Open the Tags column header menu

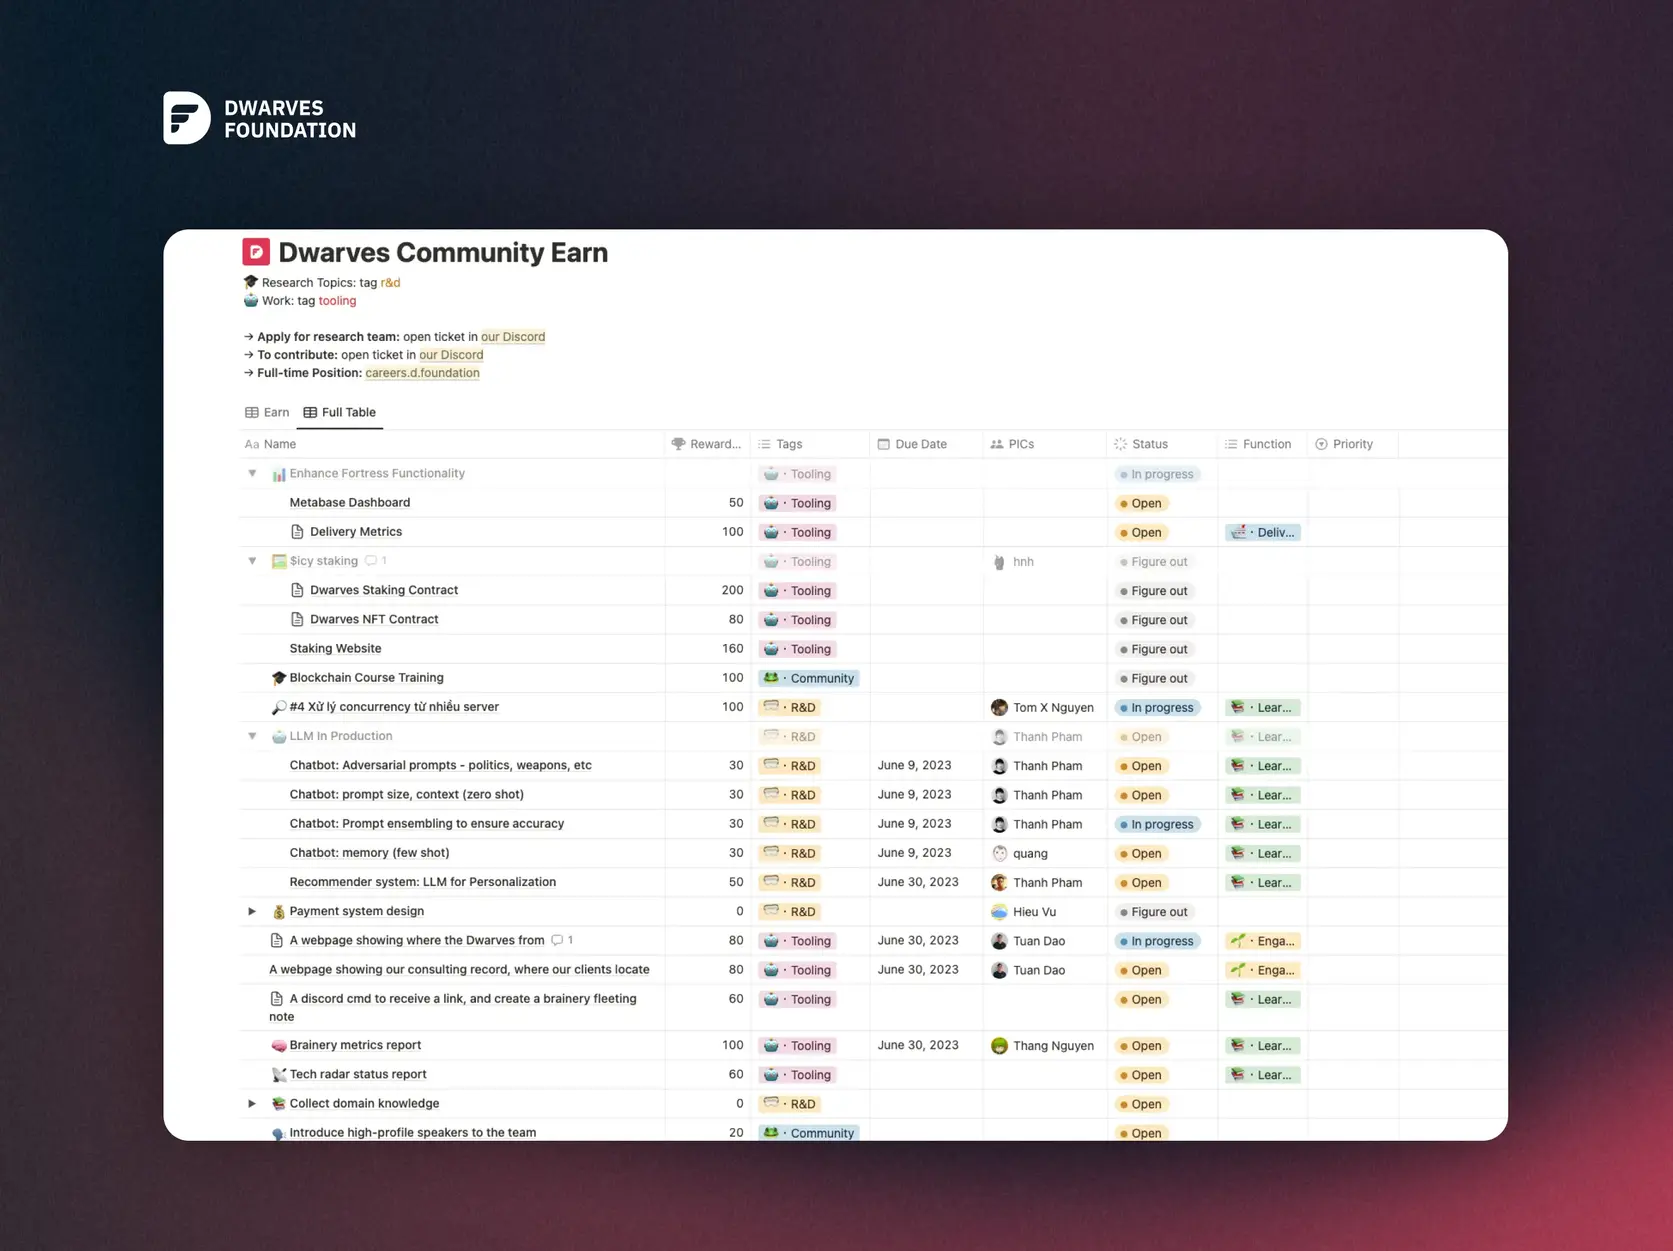[x=810, y=444]
